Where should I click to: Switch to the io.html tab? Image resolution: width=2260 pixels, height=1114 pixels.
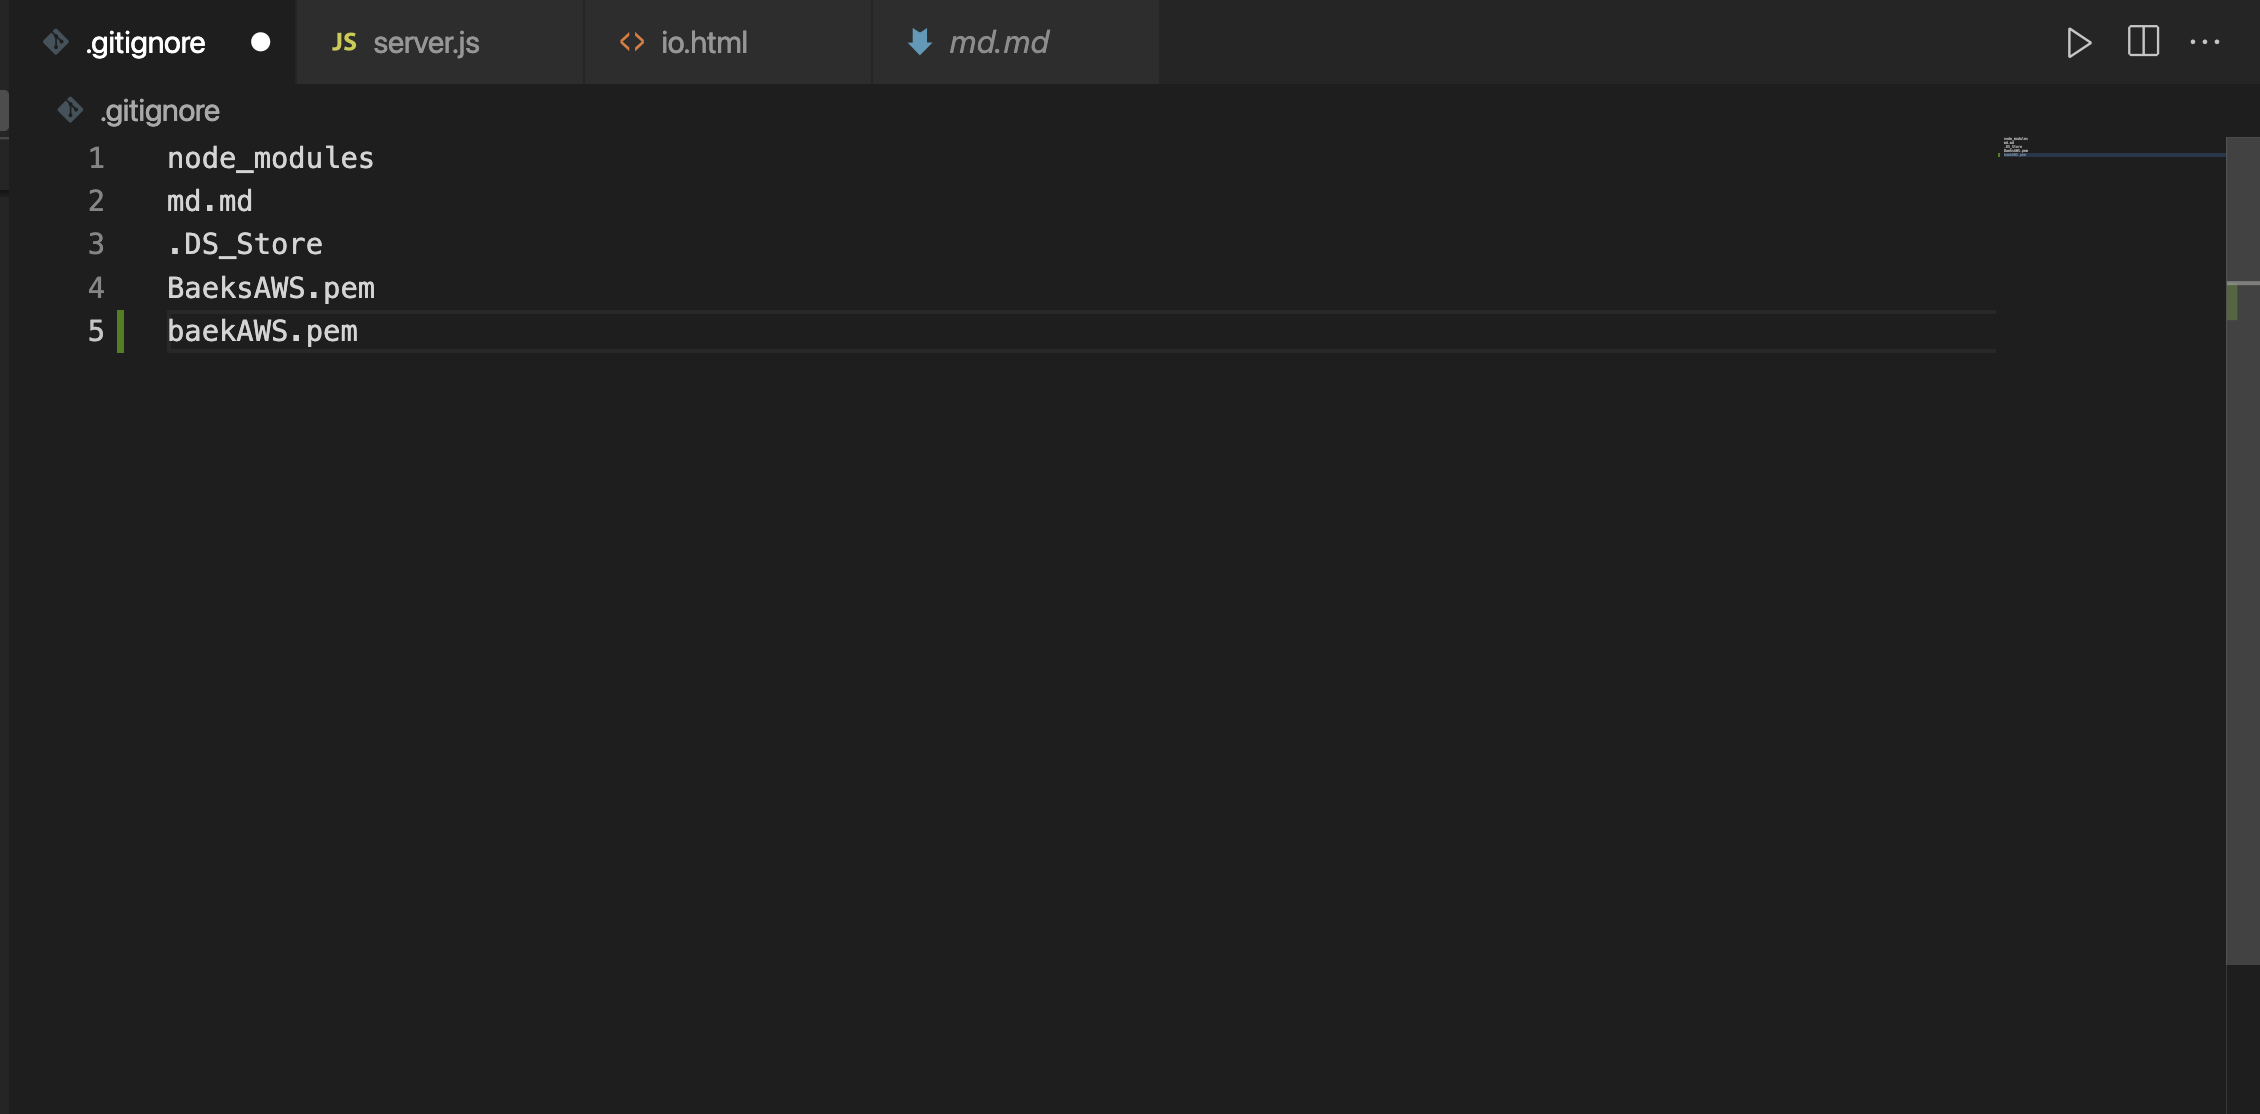tap(728, 42)
